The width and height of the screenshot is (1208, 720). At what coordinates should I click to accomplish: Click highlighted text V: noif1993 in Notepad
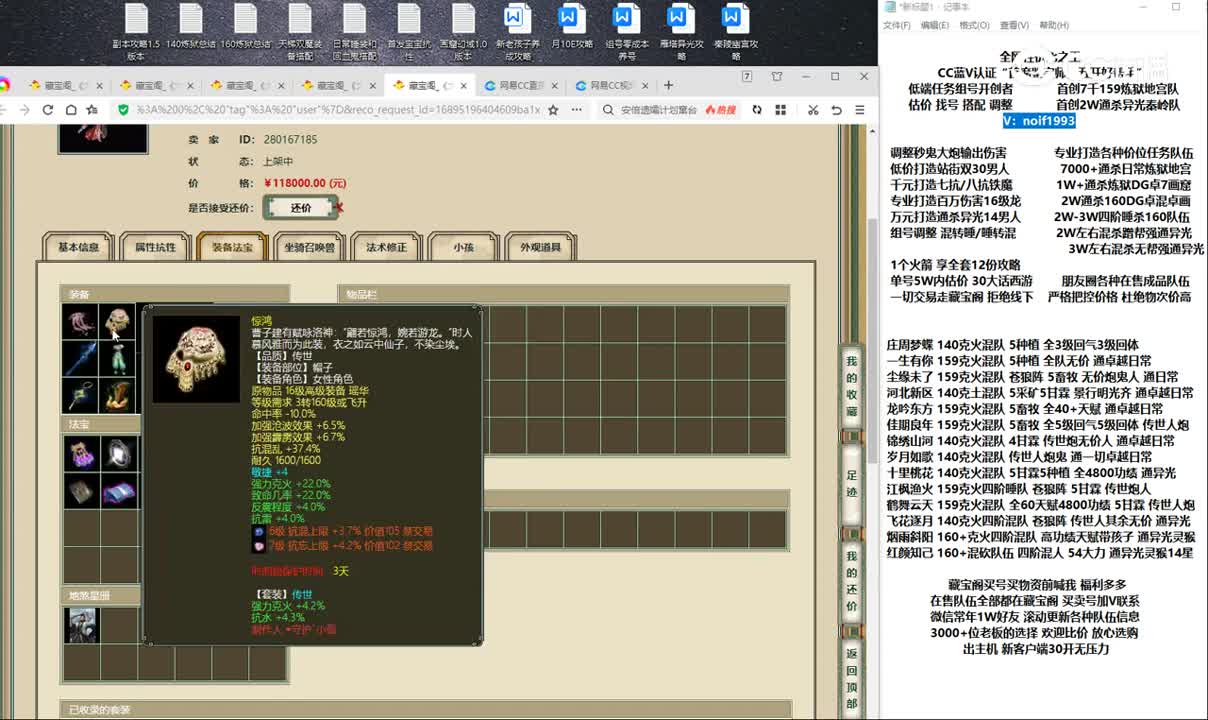point(1039,121)
